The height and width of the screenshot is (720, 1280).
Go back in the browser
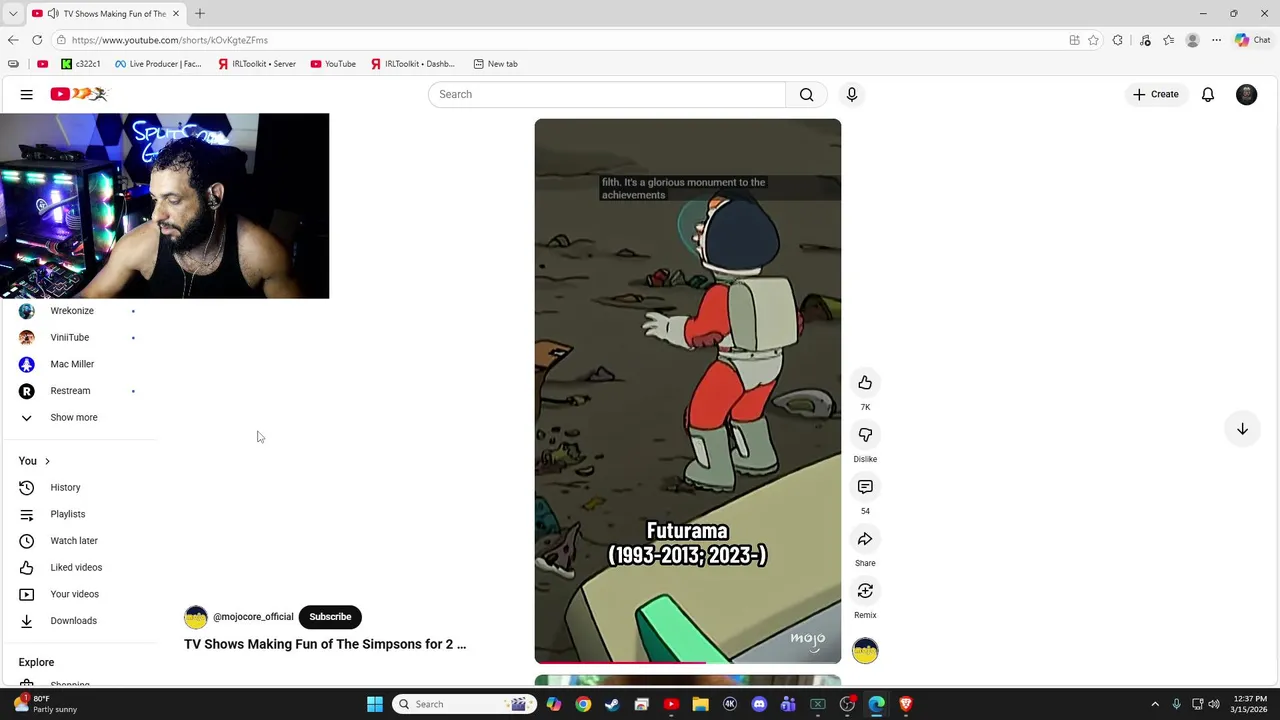point(13,40)
